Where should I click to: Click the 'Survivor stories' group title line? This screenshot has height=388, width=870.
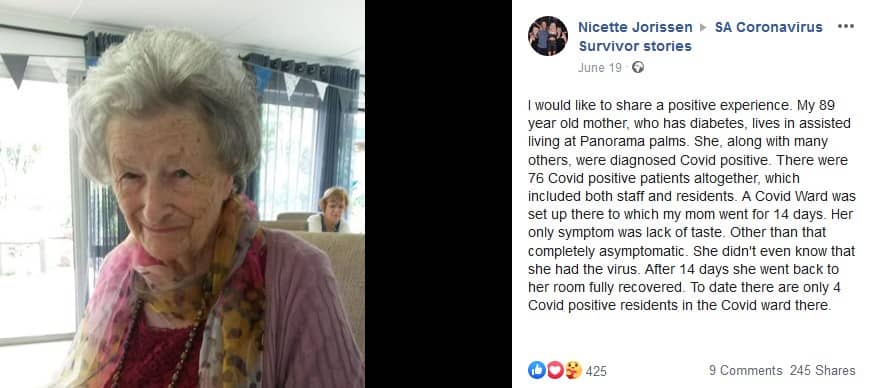coord(635,46)
